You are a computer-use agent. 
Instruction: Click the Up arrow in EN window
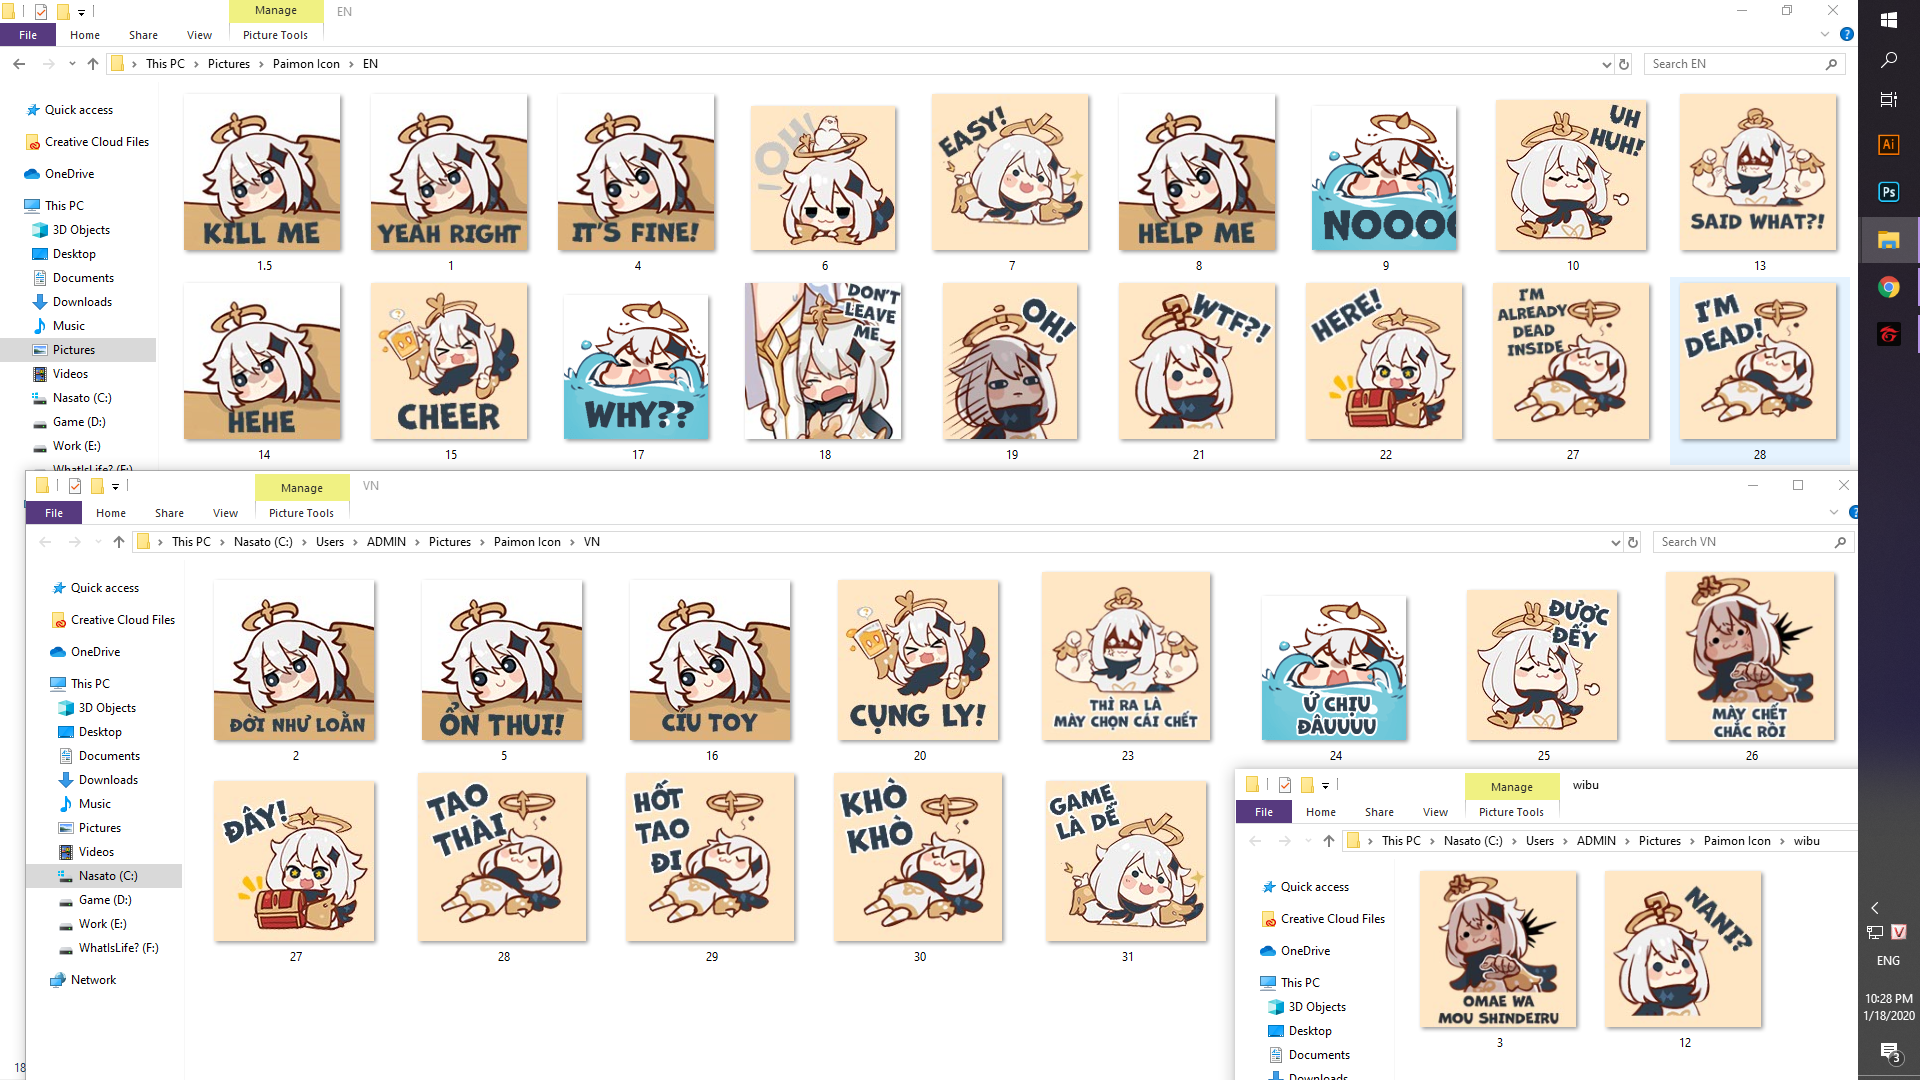point(93,64)
